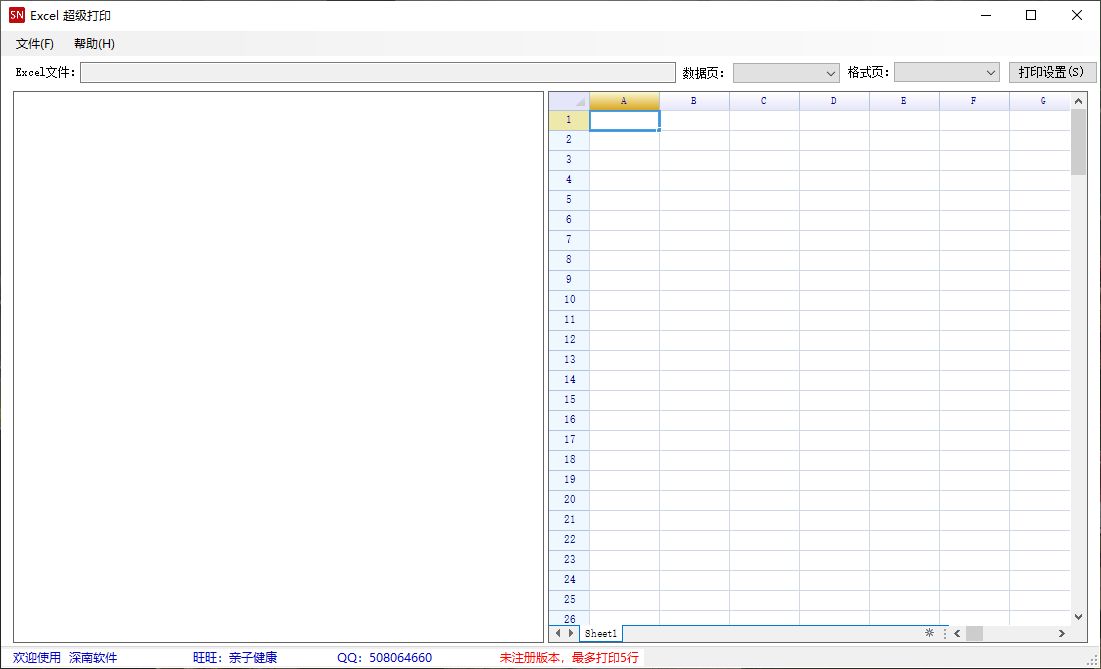Viewport: 1101px width, 669px height.
Task: Click the horizontal scrollbar thumb
Action: pos(975,633)
